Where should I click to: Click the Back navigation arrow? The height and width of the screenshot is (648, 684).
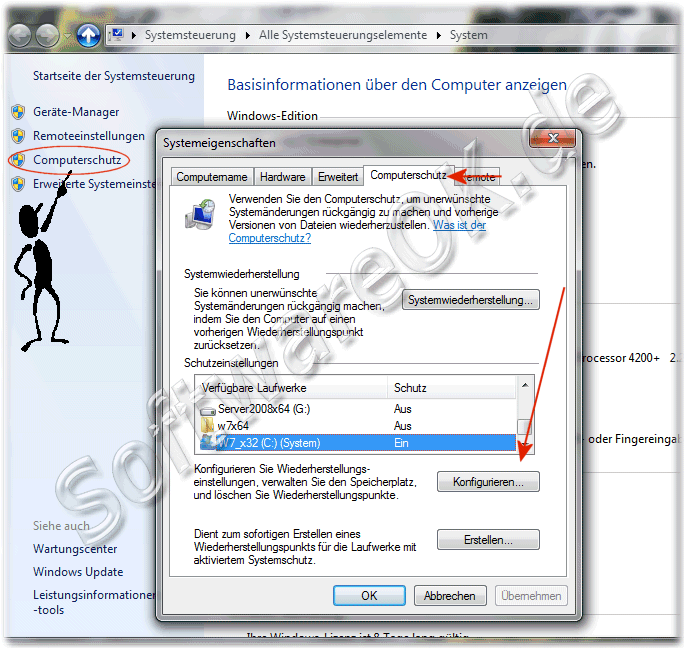(19, 35)
